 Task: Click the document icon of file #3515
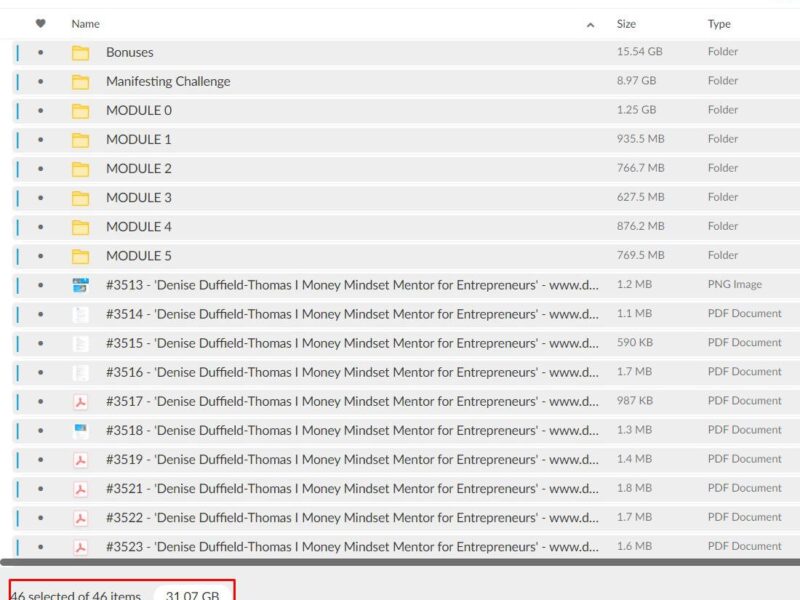click(80, 343)
